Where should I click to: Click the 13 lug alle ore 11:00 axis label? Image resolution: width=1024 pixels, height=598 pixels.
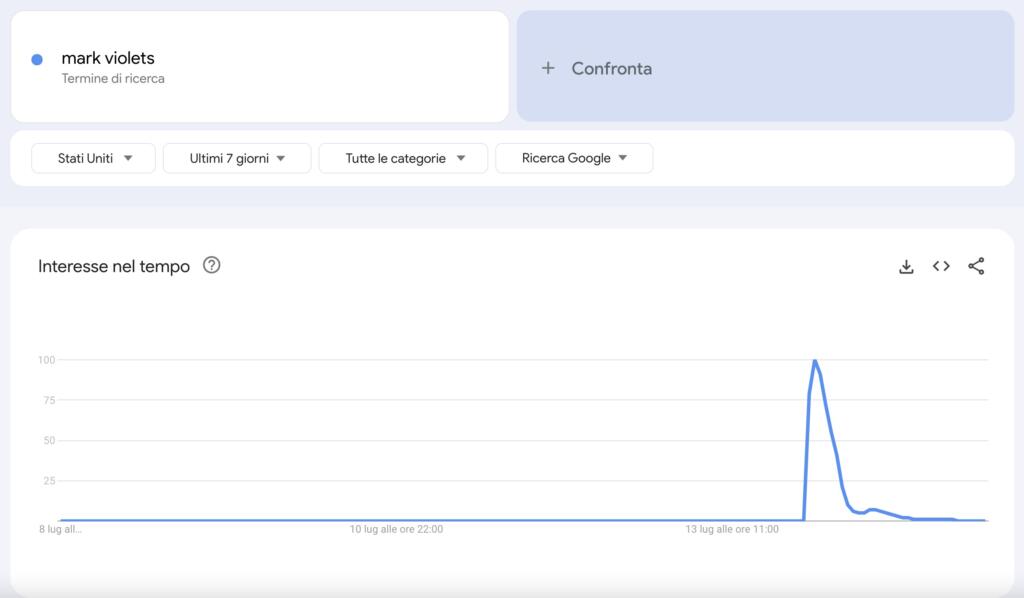732,530
